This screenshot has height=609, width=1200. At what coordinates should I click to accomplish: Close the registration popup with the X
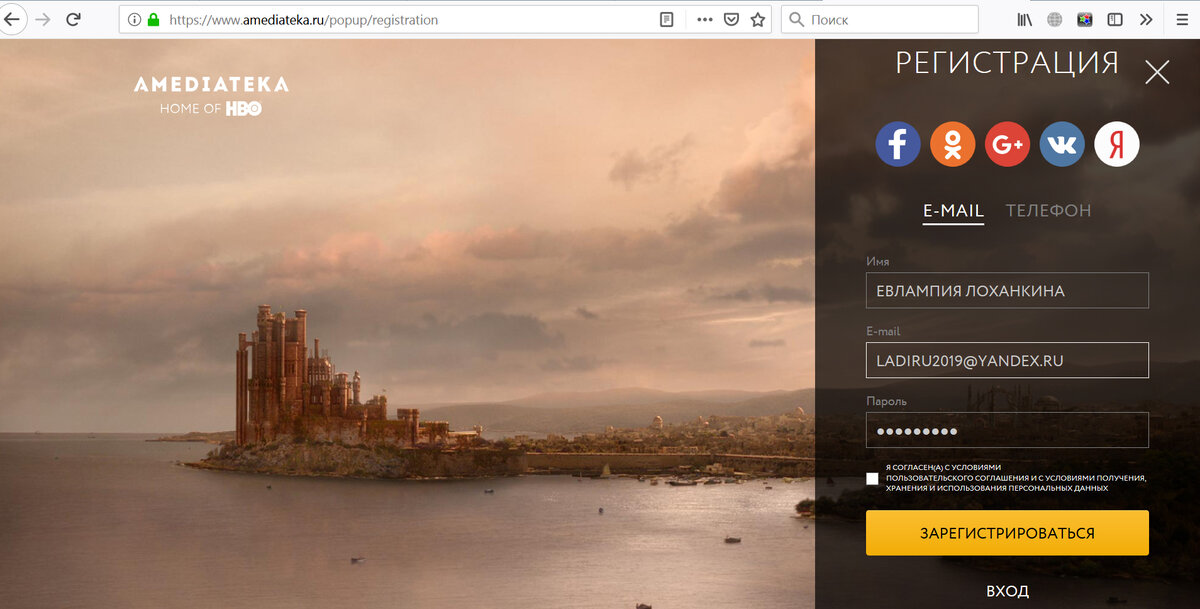(x=1157, y=72)
